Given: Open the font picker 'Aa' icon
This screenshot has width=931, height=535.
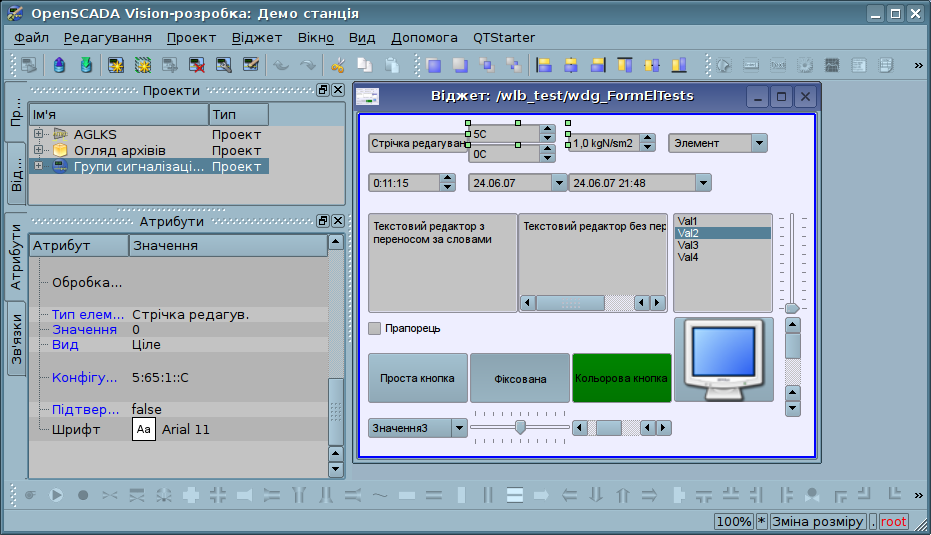Looking at the screenshot, I should pyautogui.click(x=144, y=429).
